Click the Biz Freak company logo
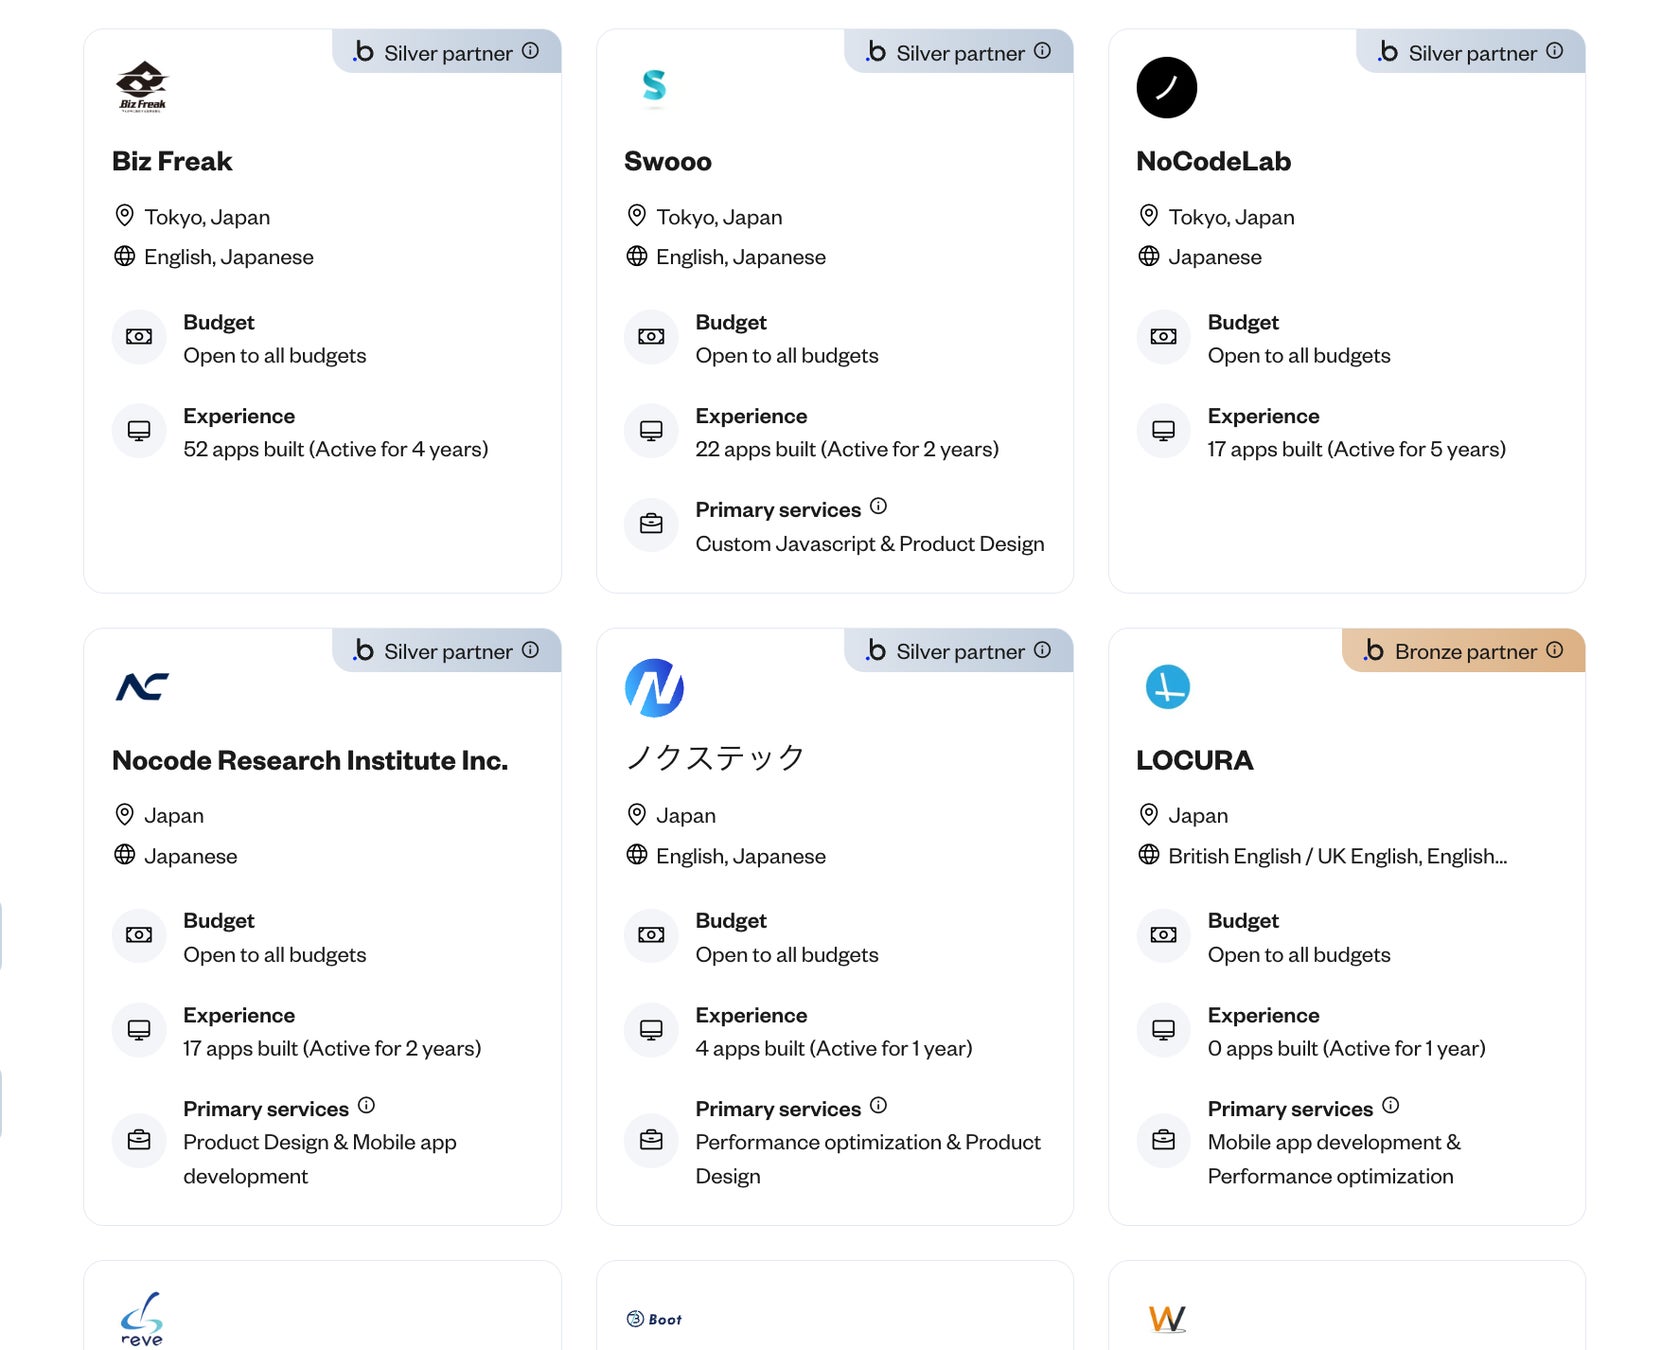 click(x=142, y=87)
